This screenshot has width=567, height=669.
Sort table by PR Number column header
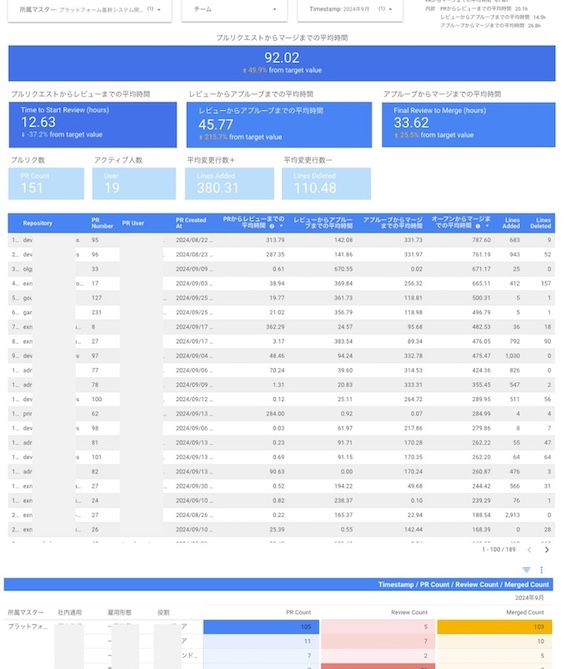coord(102,223)
